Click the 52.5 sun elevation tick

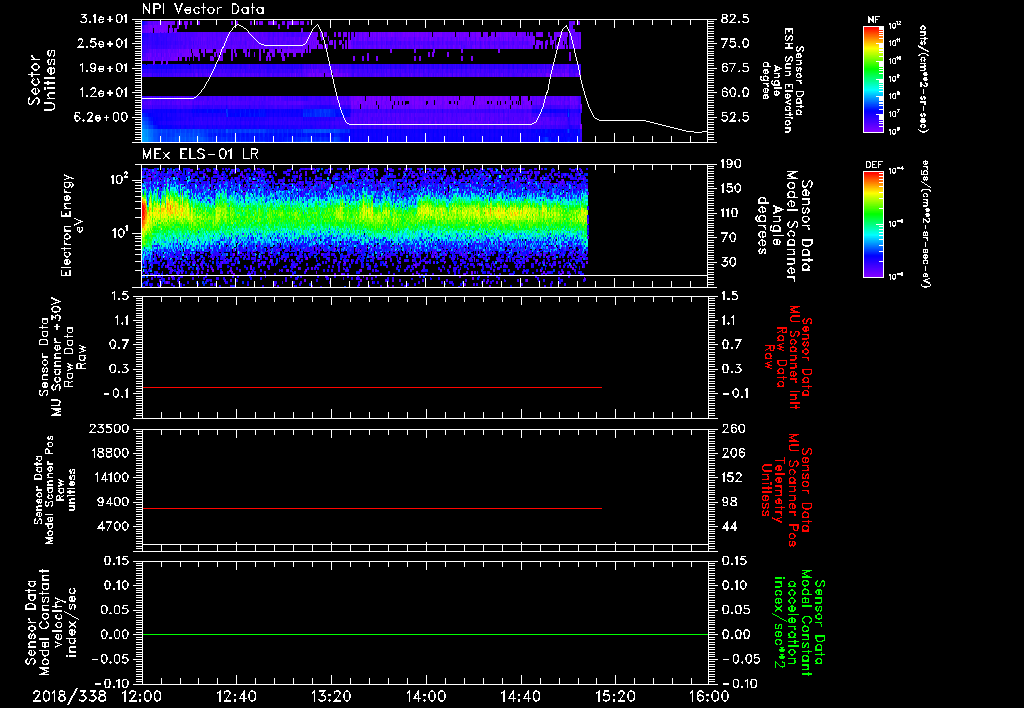pyautogui.click(x=735, y=118)
